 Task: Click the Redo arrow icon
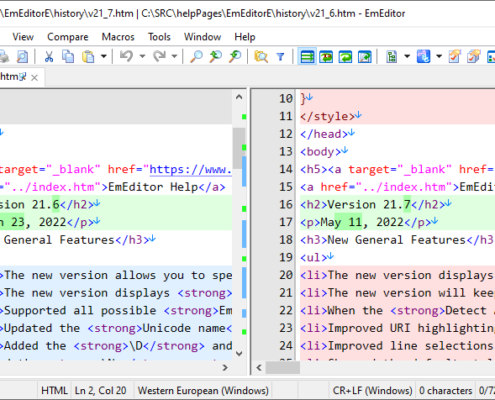coord(159,56)
